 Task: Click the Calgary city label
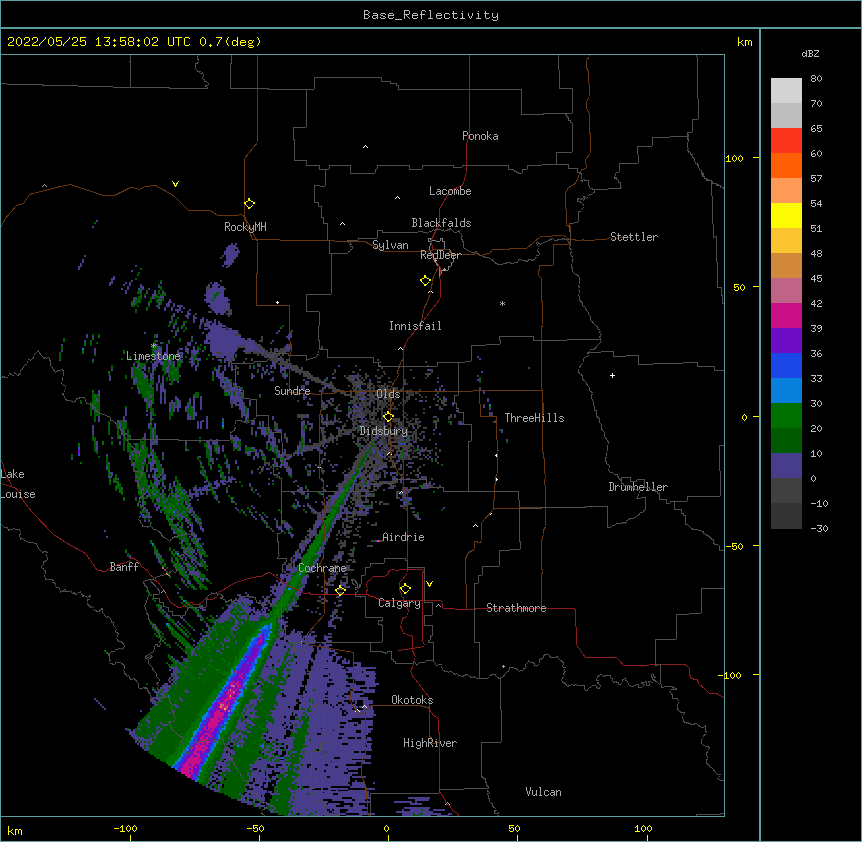[400, 603]
